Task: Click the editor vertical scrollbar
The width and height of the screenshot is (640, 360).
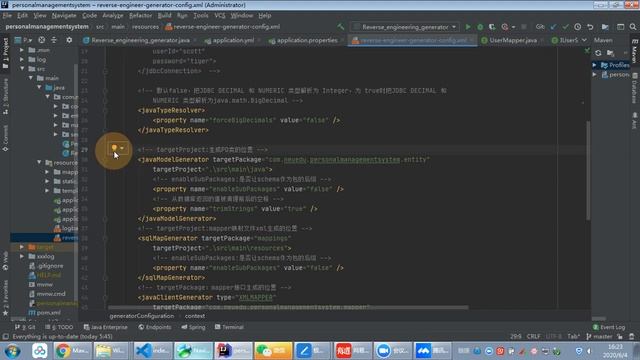Action: pos(588,171)
